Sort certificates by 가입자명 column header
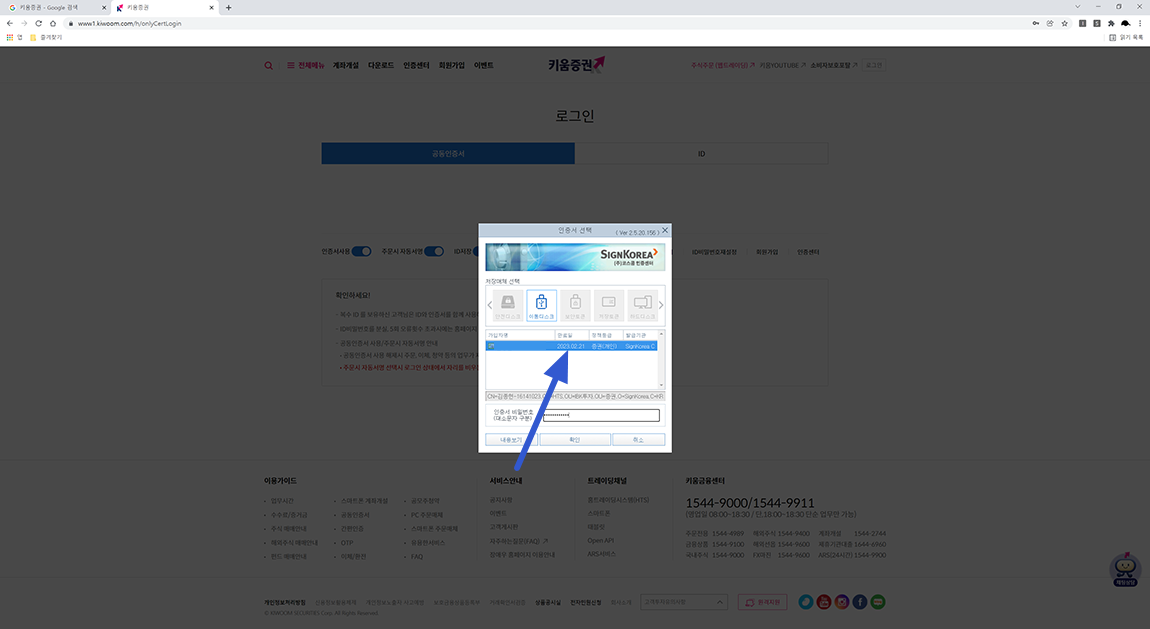 click(x=520, y=335)
